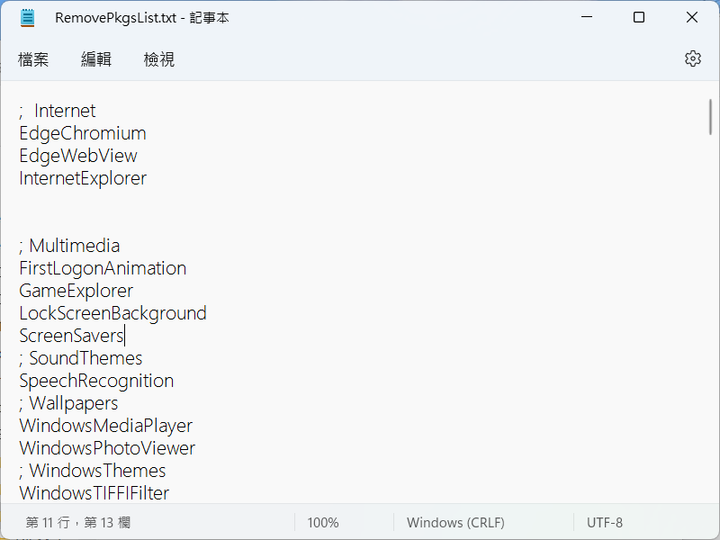Open the 編輯 (Edit) menu
The width and height of the screenshot is (720, 540).
coord(96,59)
